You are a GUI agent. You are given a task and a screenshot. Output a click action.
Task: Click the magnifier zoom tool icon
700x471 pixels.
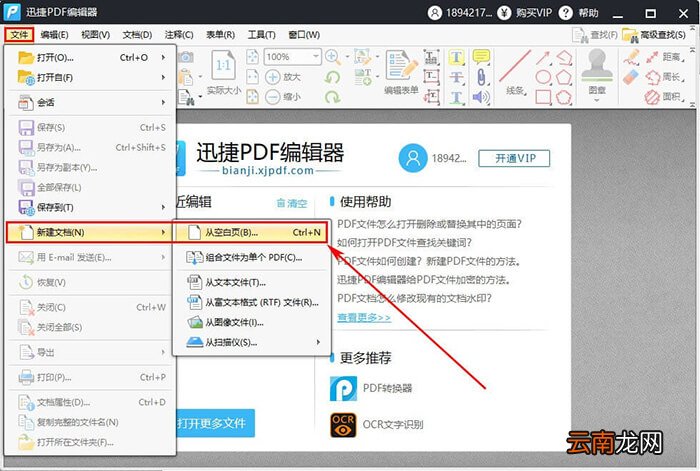point(333,57)
